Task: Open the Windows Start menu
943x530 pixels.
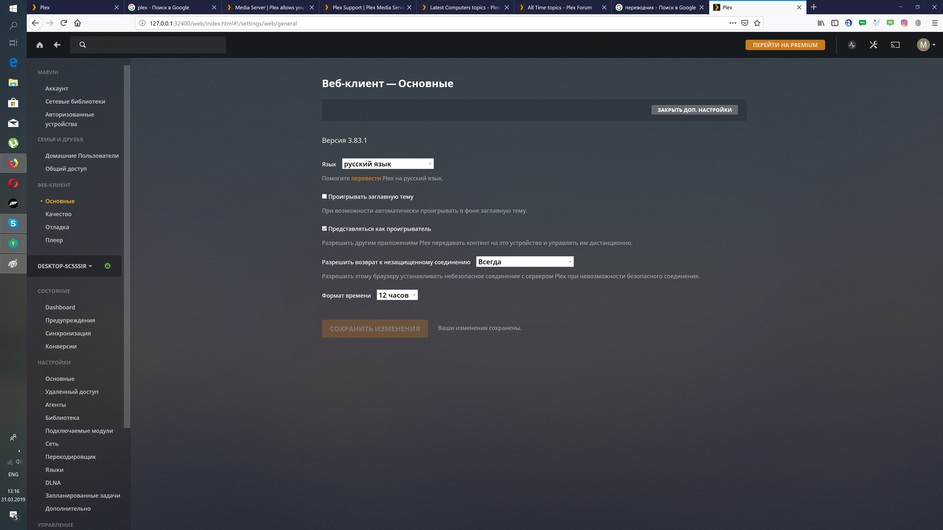Action: tap(13, 8)
